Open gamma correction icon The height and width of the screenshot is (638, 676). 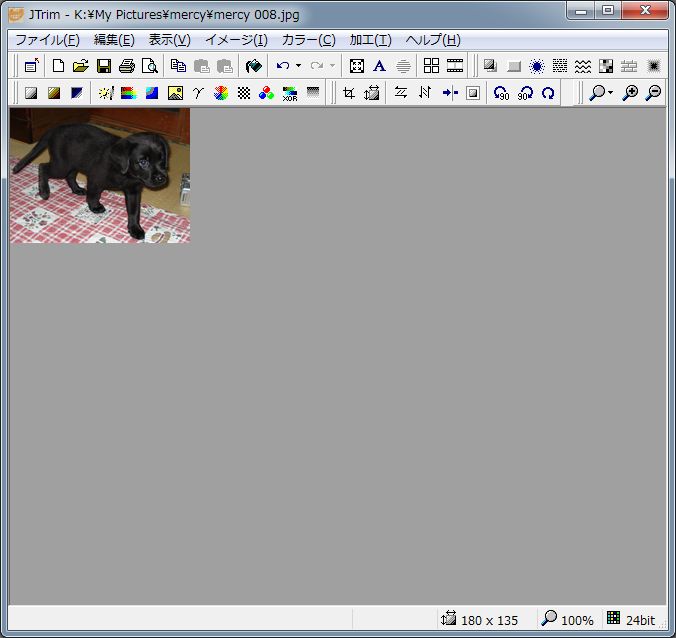coord(198,93)
